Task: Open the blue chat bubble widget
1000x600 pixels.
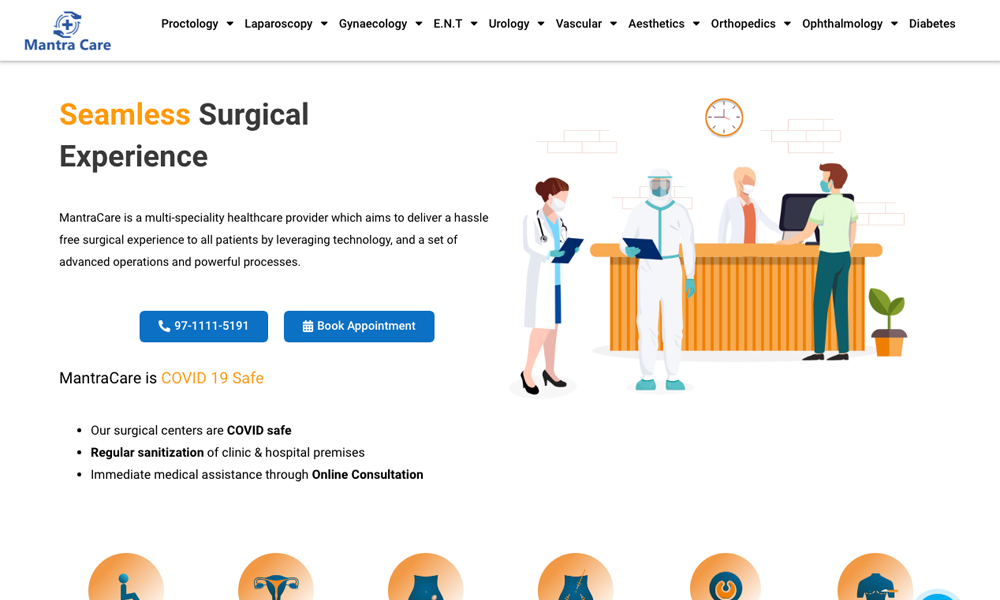Action: pos(938,595)
